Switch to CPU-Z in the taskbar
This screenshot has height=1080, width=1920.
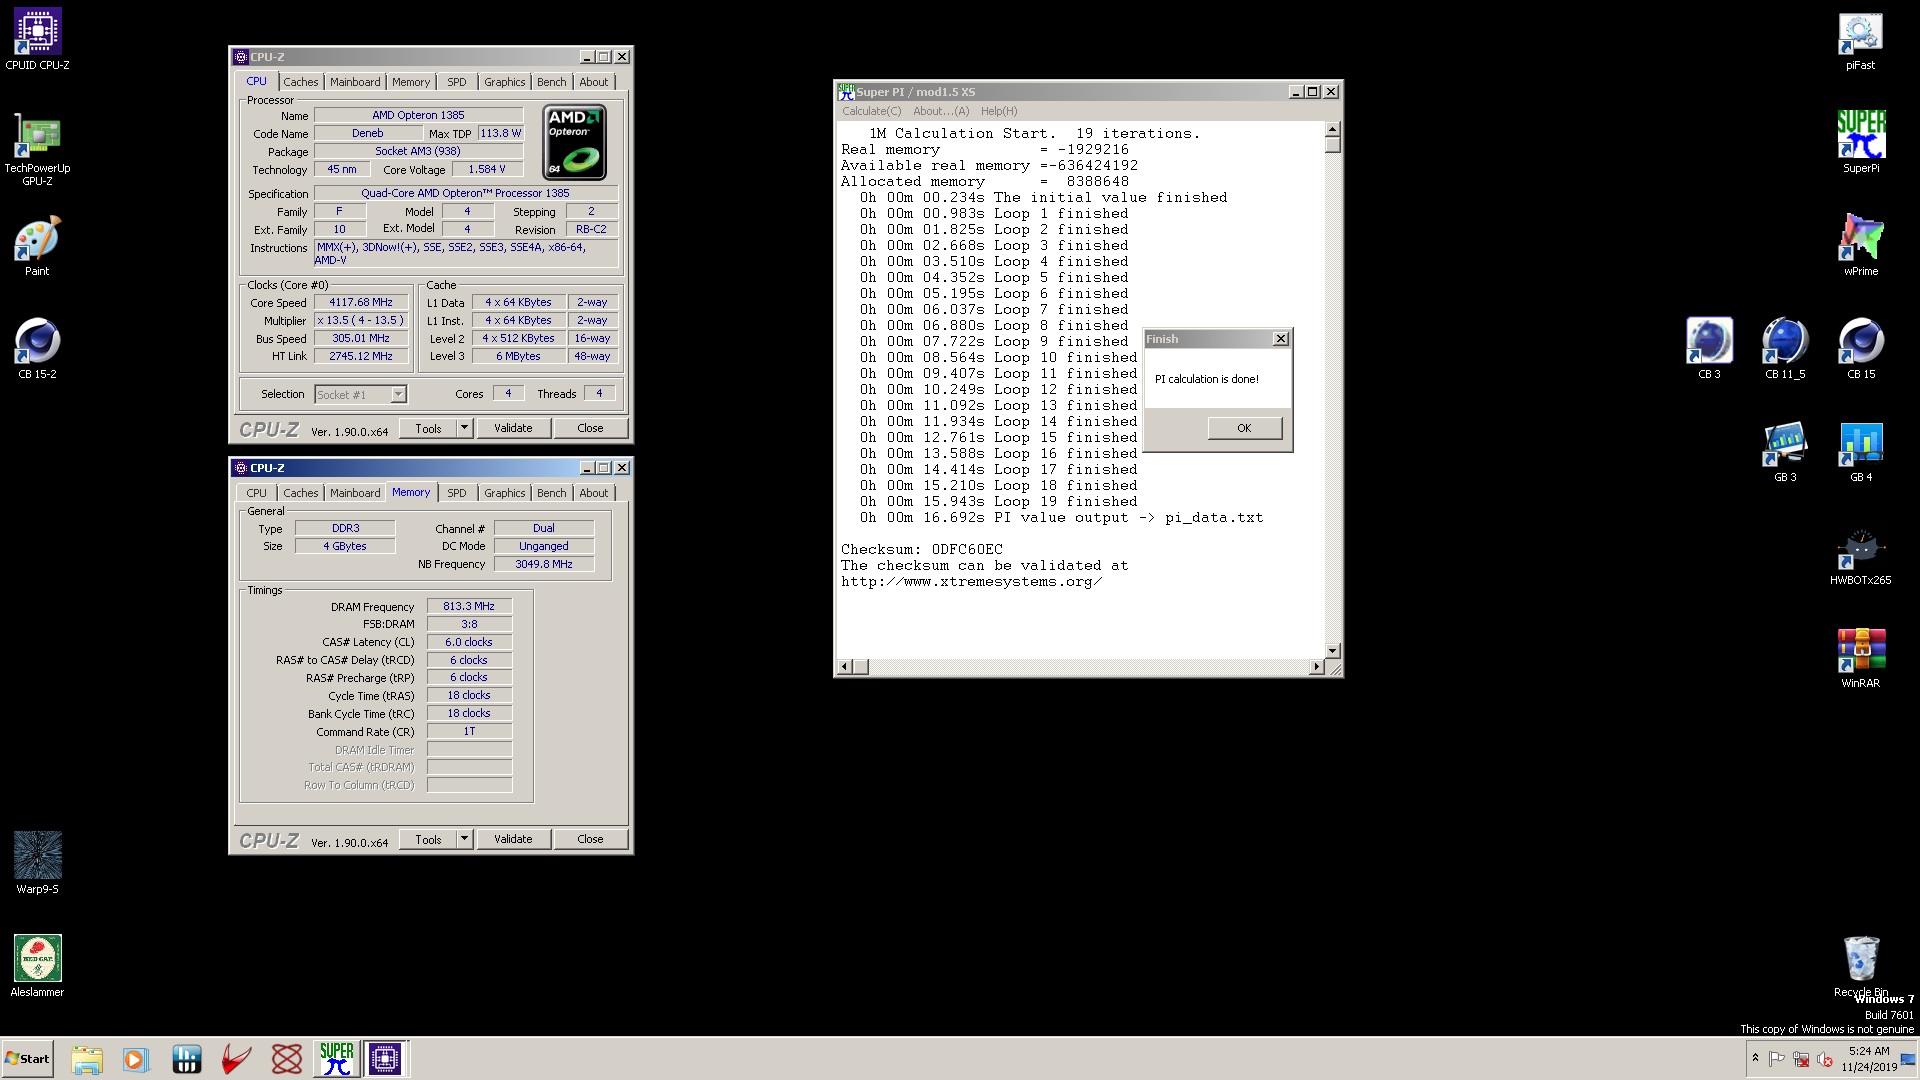click(x=385, y=1059)
